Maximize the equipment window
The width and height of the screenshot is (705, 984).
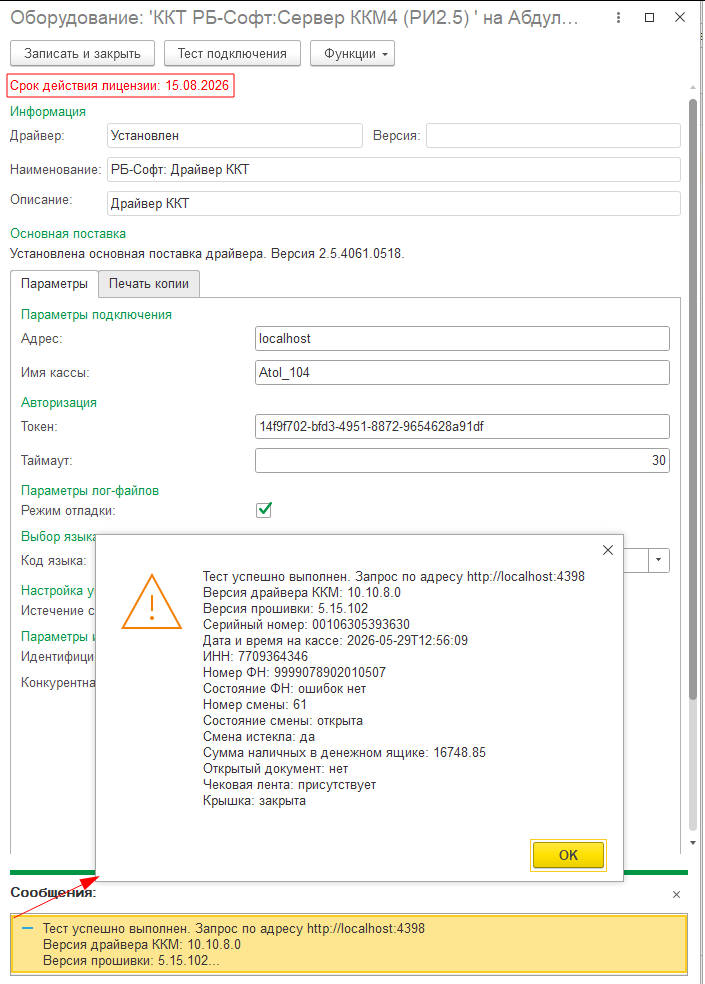click(x=650, y=18)
